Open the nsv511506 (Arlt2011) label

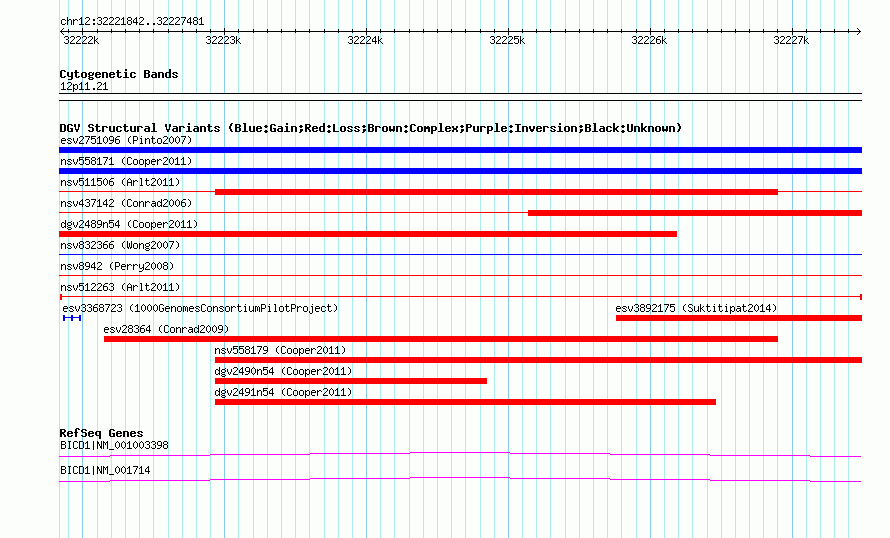(120, 182)
